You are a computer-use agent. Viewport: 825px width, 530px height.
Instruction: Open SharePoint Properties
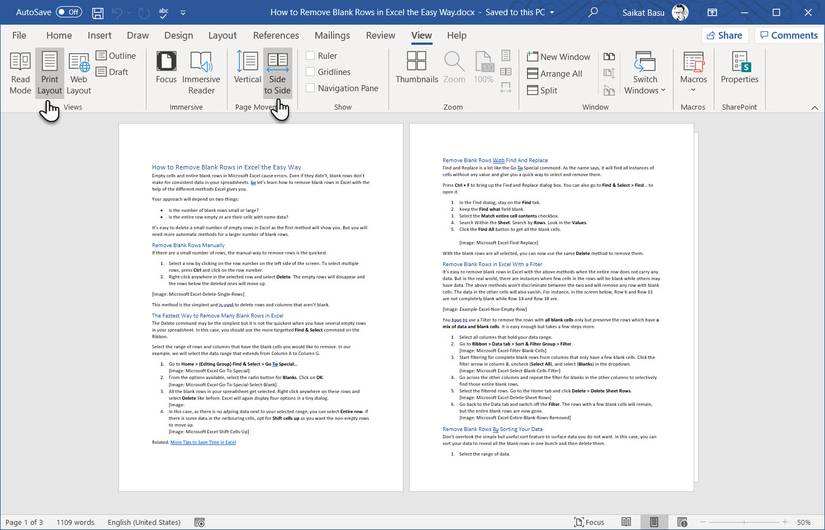coord(739,67)
